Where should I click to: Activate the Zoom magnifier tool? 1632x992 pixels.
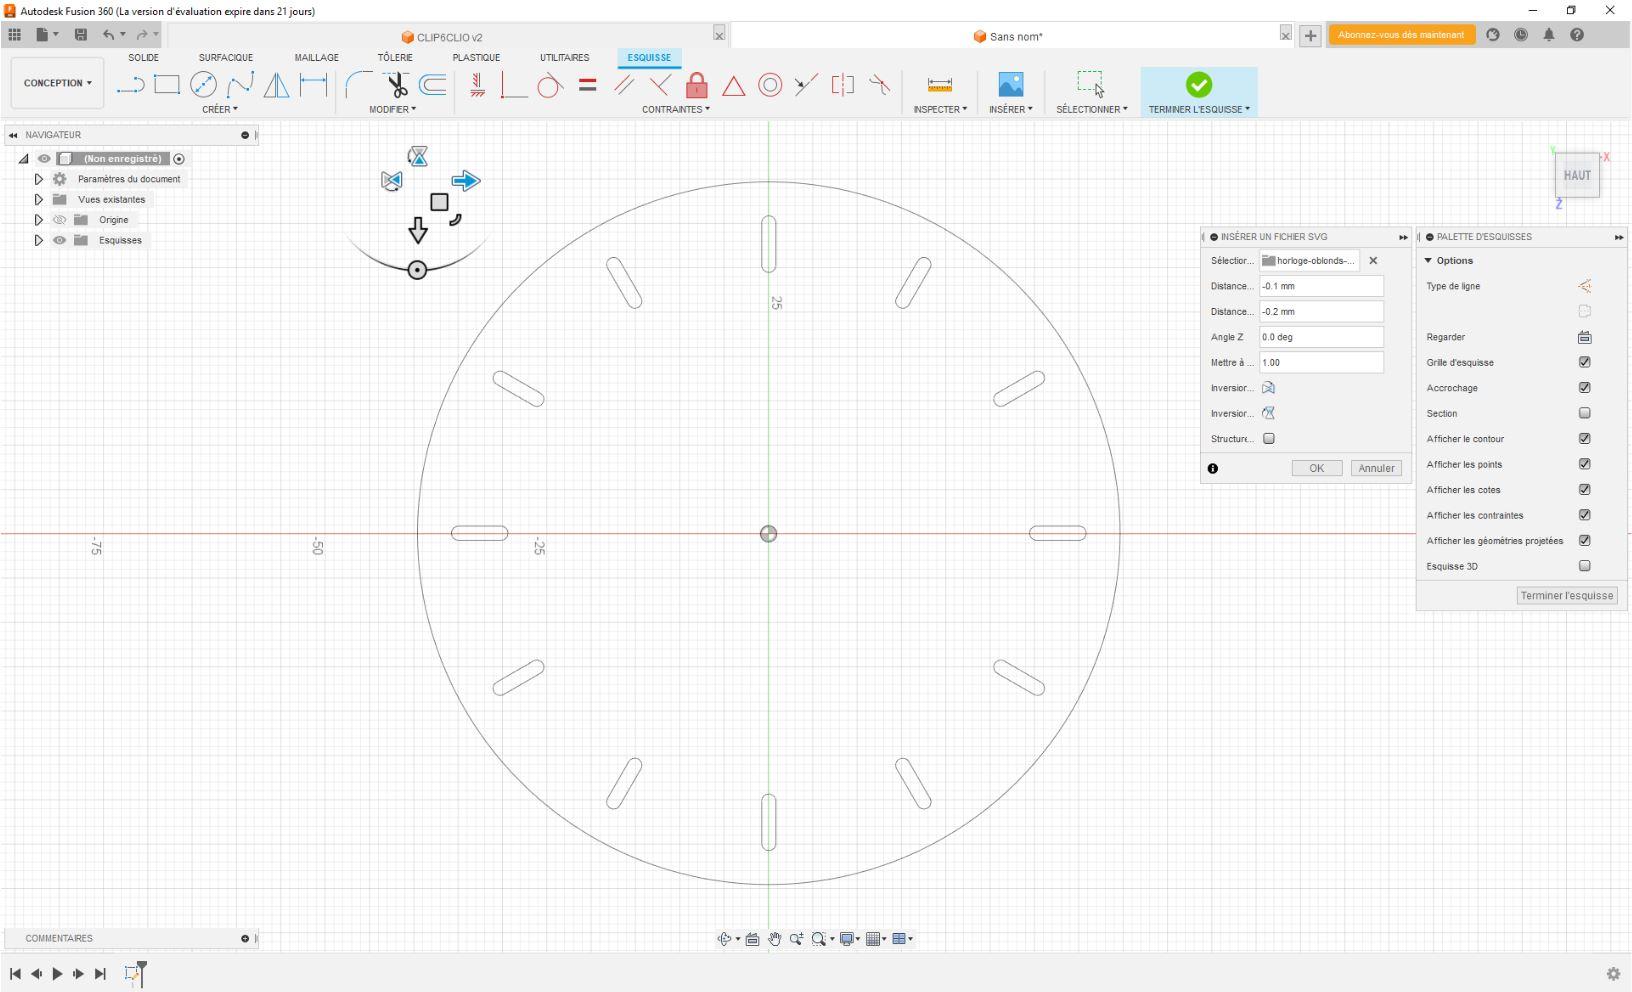tap(797, 939)
